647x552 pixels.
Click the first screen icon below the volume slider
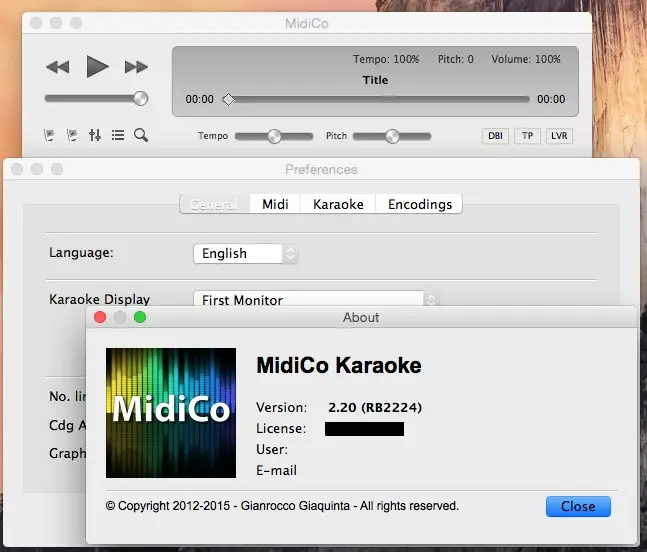pyautogui.click(x=49, y=135)
